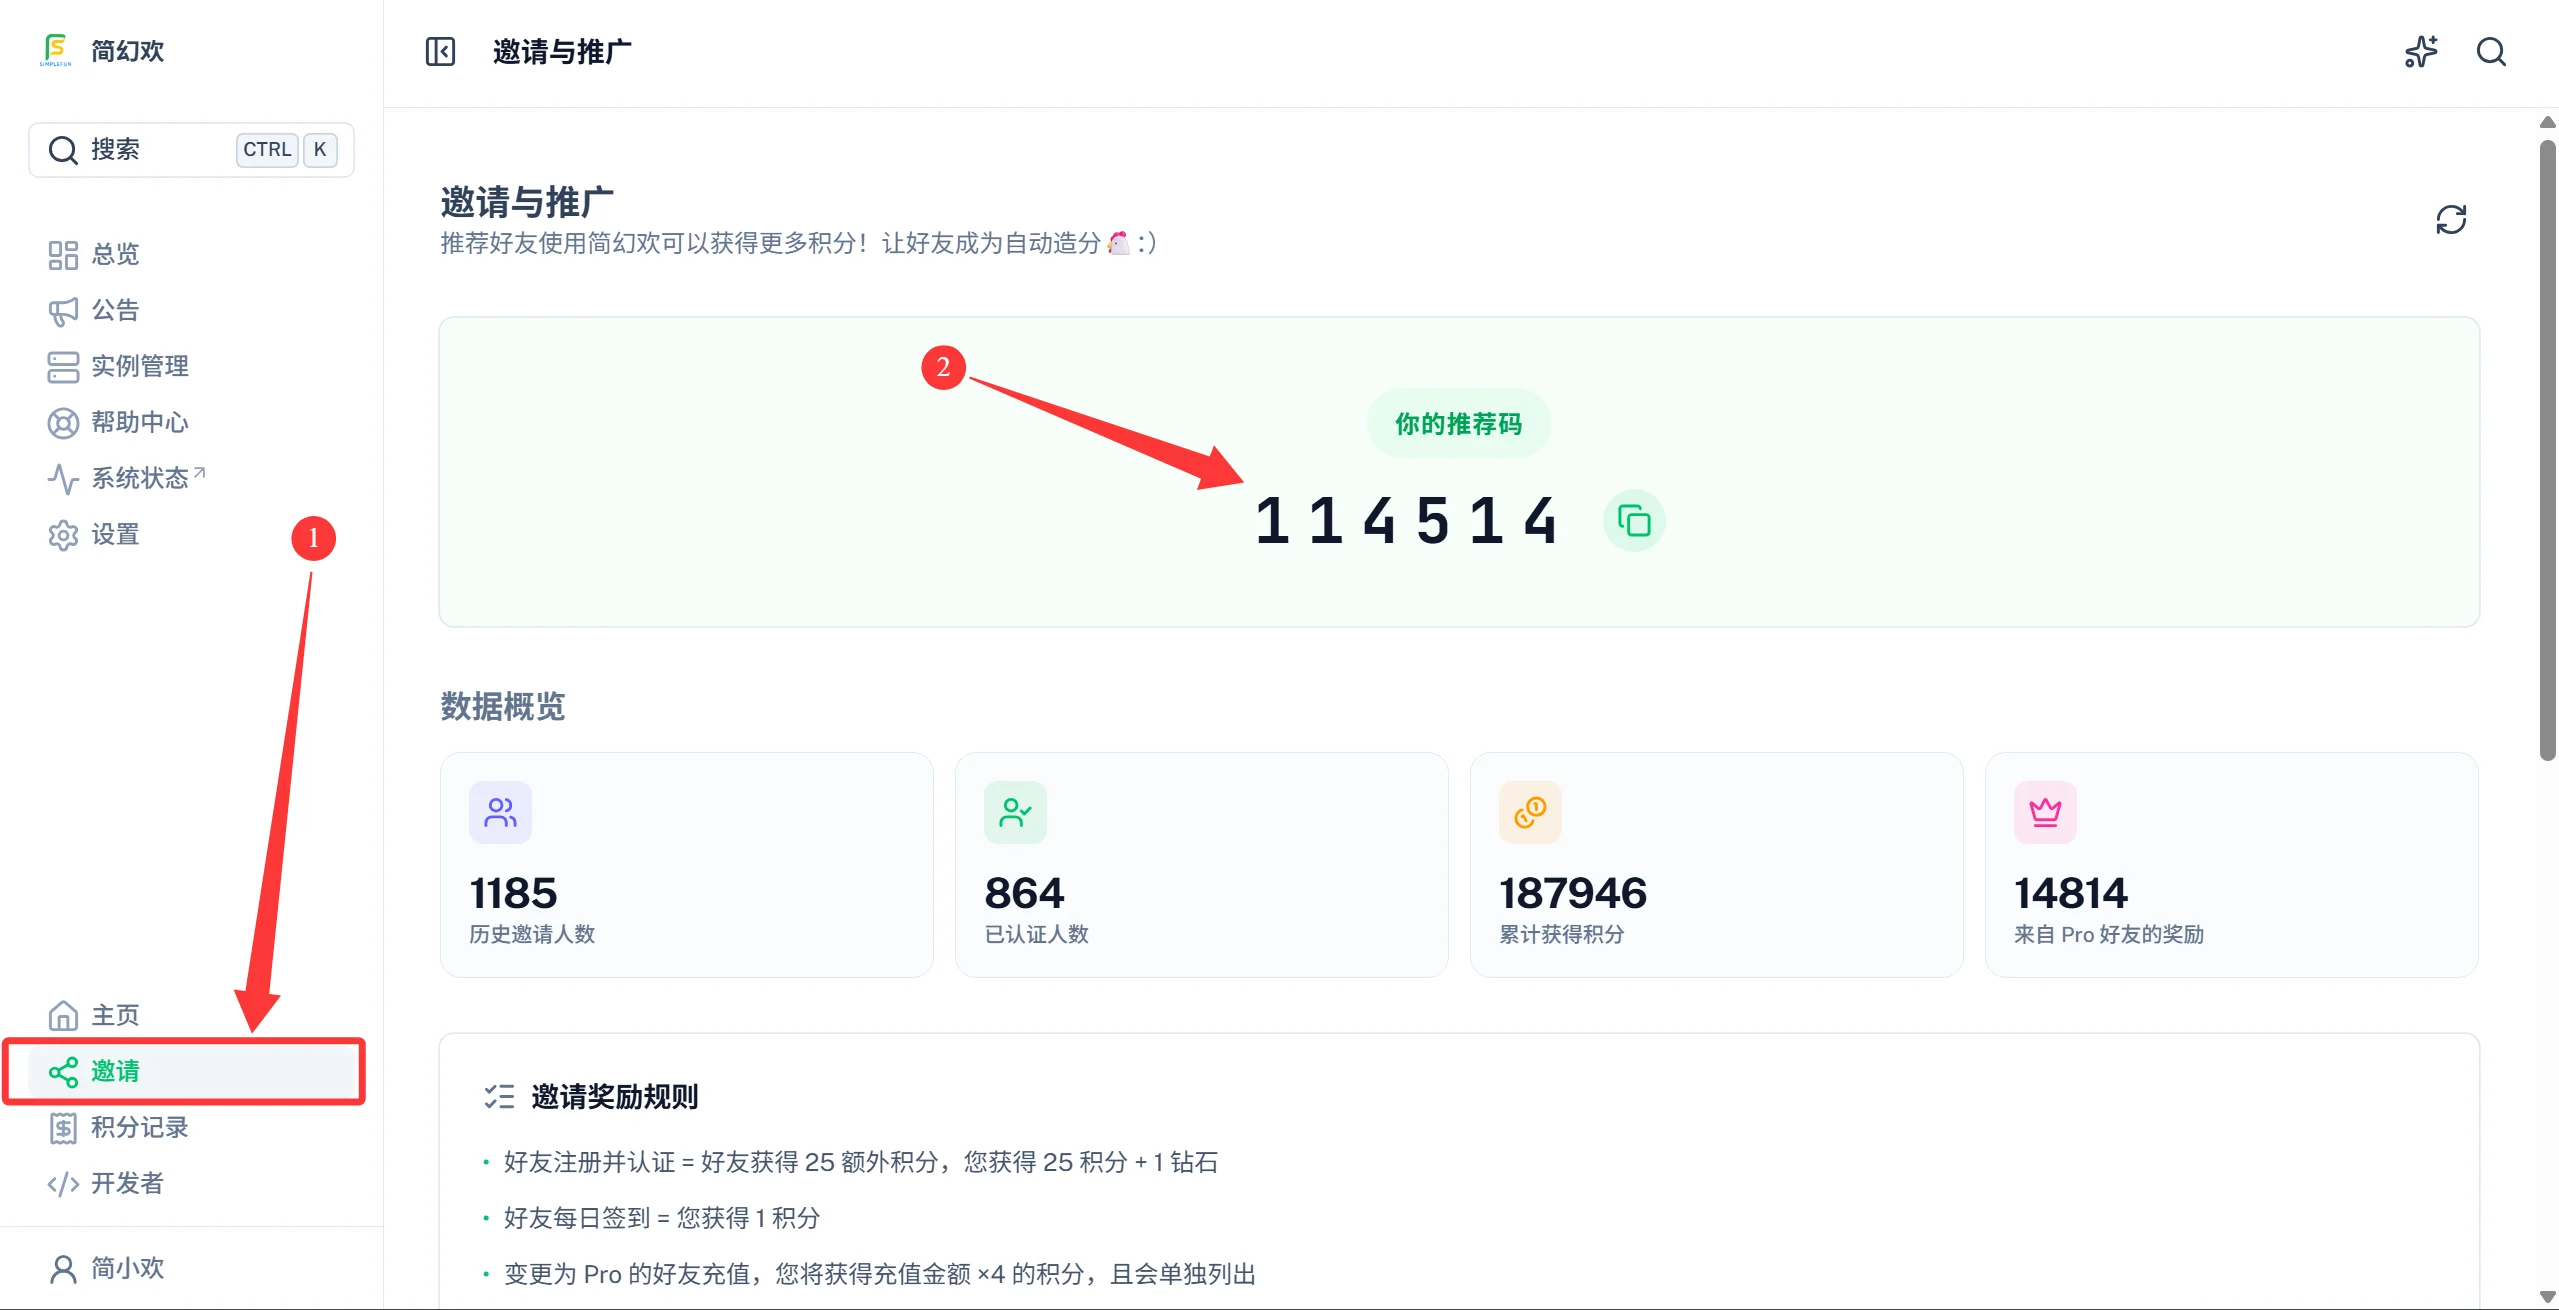2559x1310 pixels.
Task: Click the 数据概览 section heading
Action: [502, 707]
